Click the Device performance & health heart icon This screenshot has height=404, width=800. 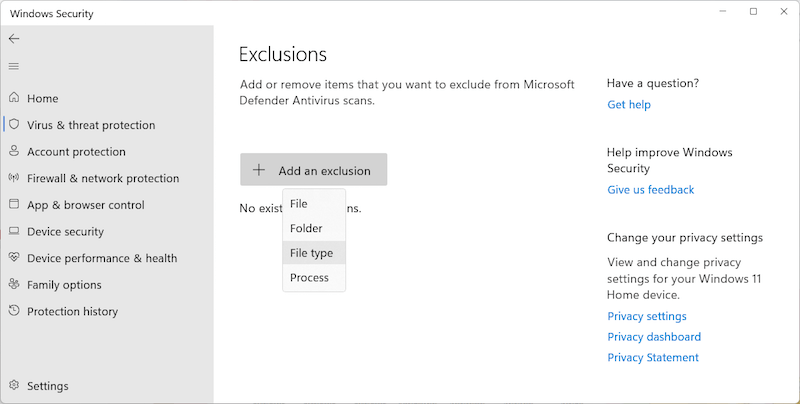[x=14, y=258]
